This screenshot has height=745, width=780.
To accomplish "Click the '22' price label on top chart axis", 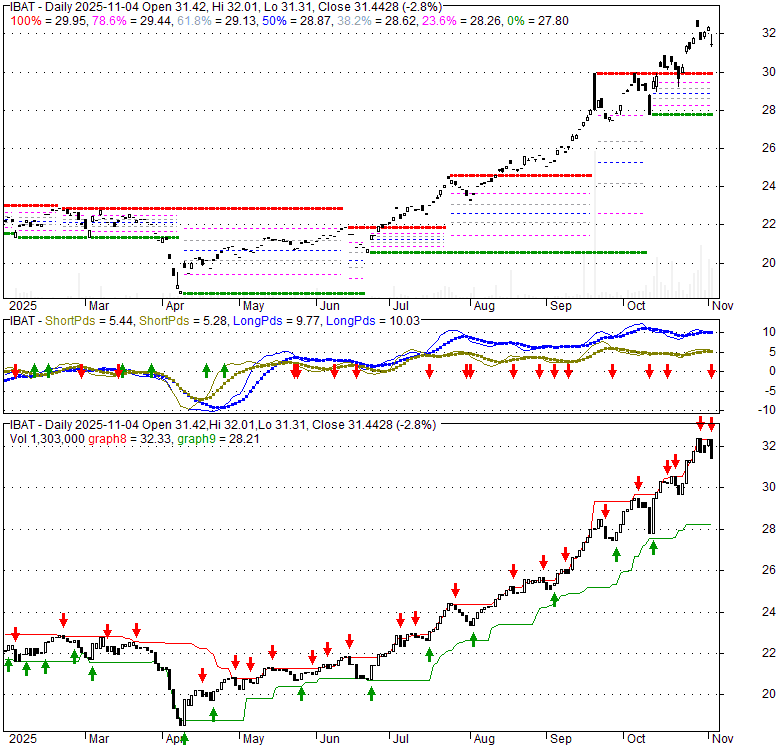I will pyautogui.click(x=769, y=224).
